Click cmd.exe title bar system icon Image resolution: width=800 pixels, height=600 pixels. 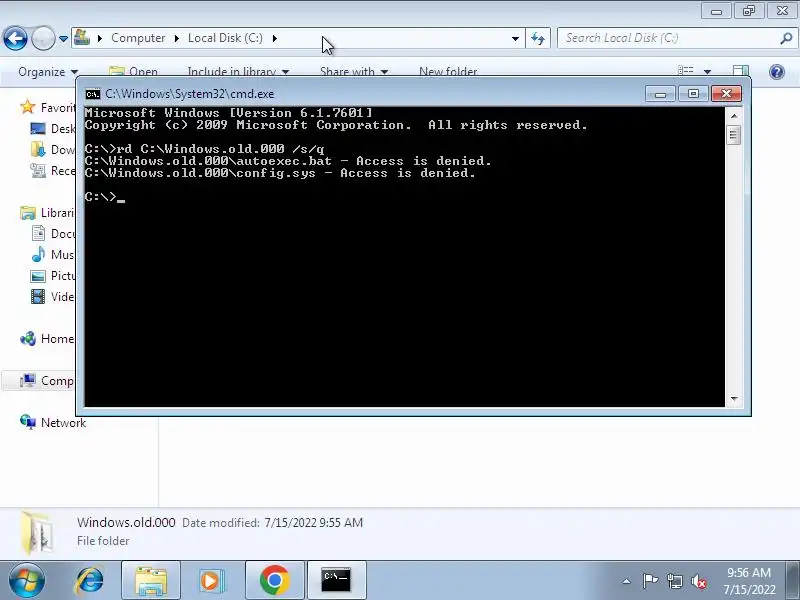tap(93, 94)
